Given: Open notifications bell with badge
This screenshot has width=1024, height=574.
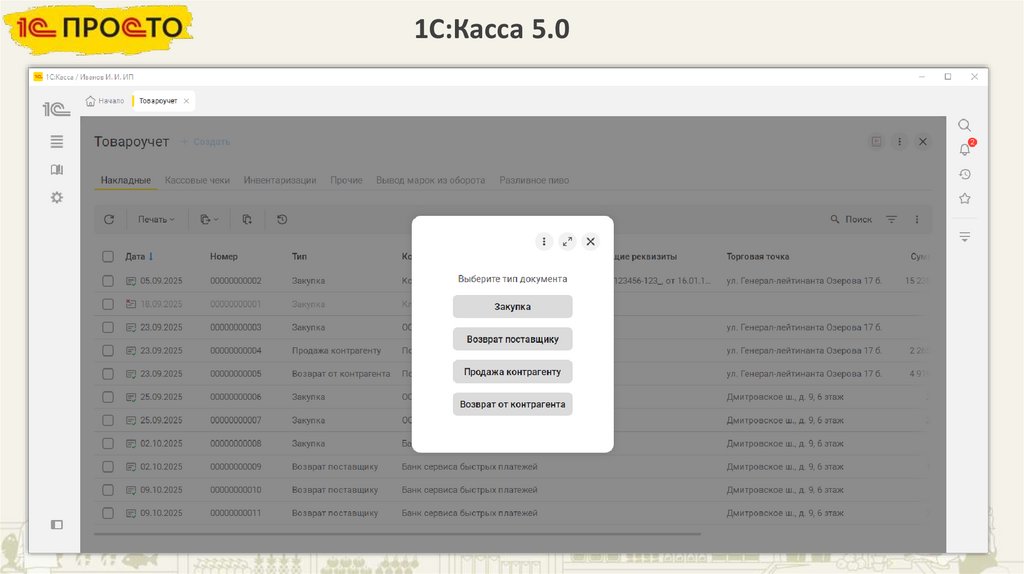Looking at the screenshot, I should click(965, 150).
